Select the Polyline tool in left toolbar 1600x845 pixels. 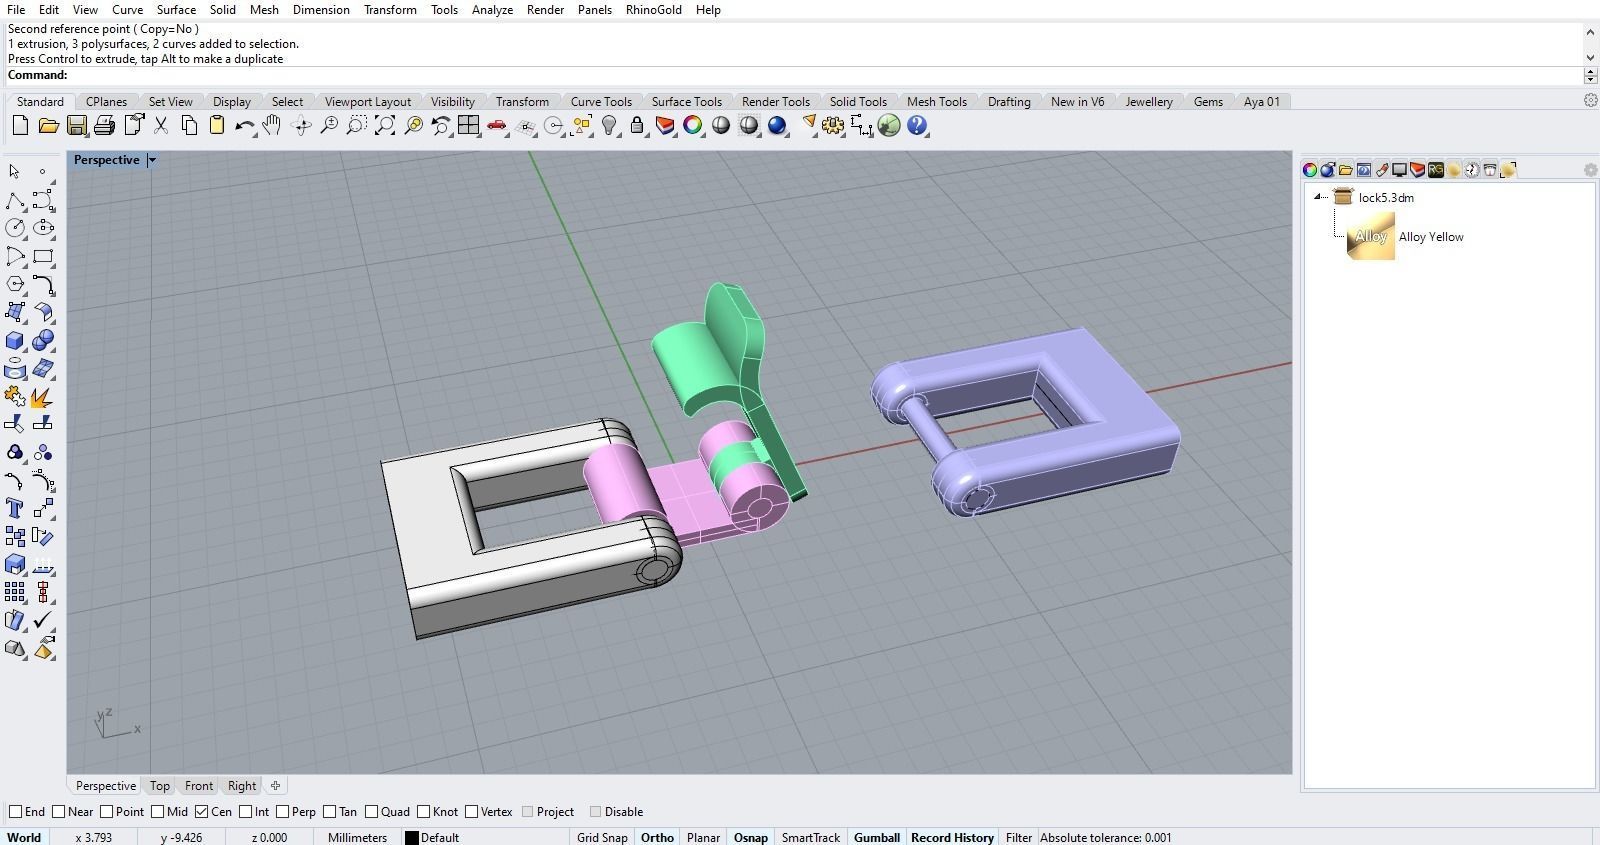tap(15, 200)
